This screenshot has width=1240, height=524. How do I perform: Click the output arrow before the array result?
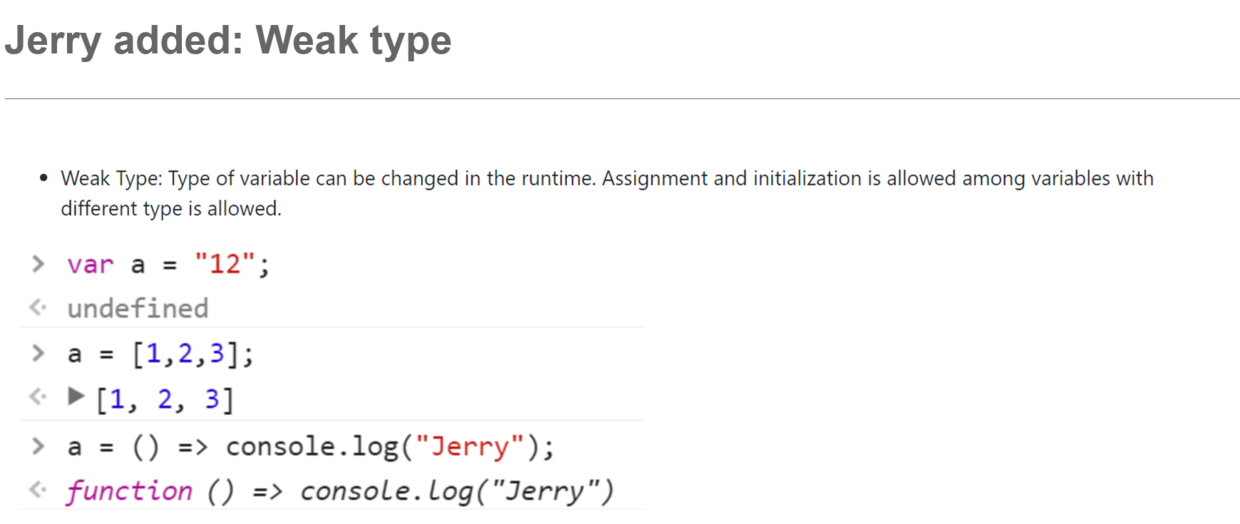pyautogui.click(x=38, y=398)
